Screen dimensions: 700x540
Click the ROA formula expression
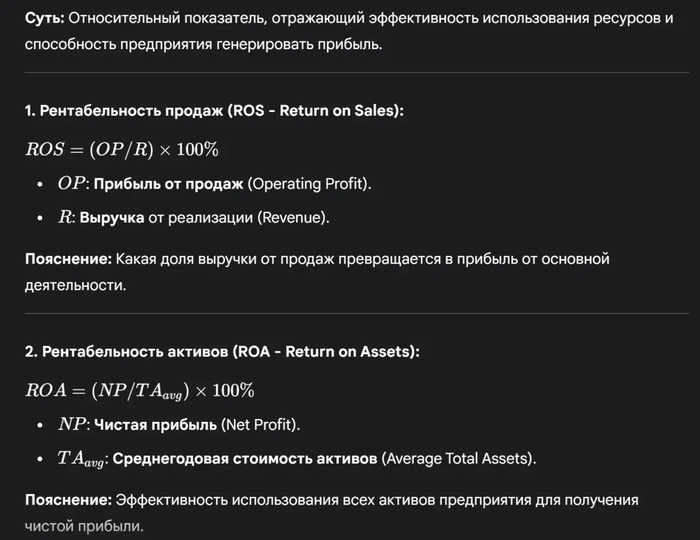[140, 390]
